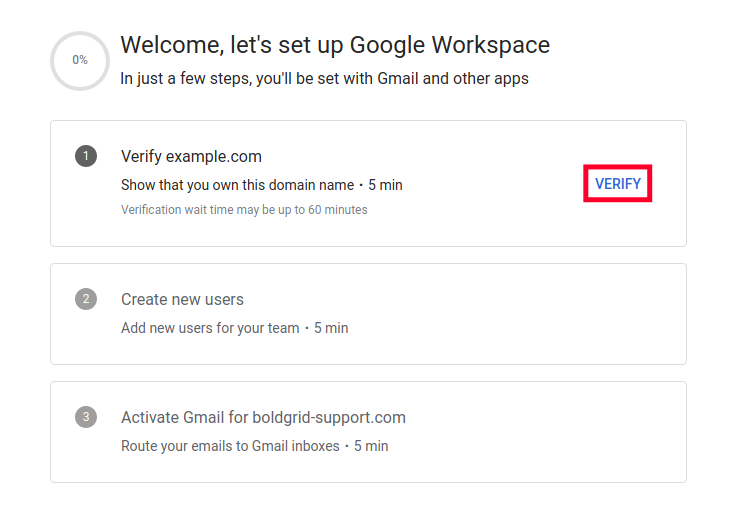
Task: Click "Add new users for your team" description
Action: [x=210, y=328]
